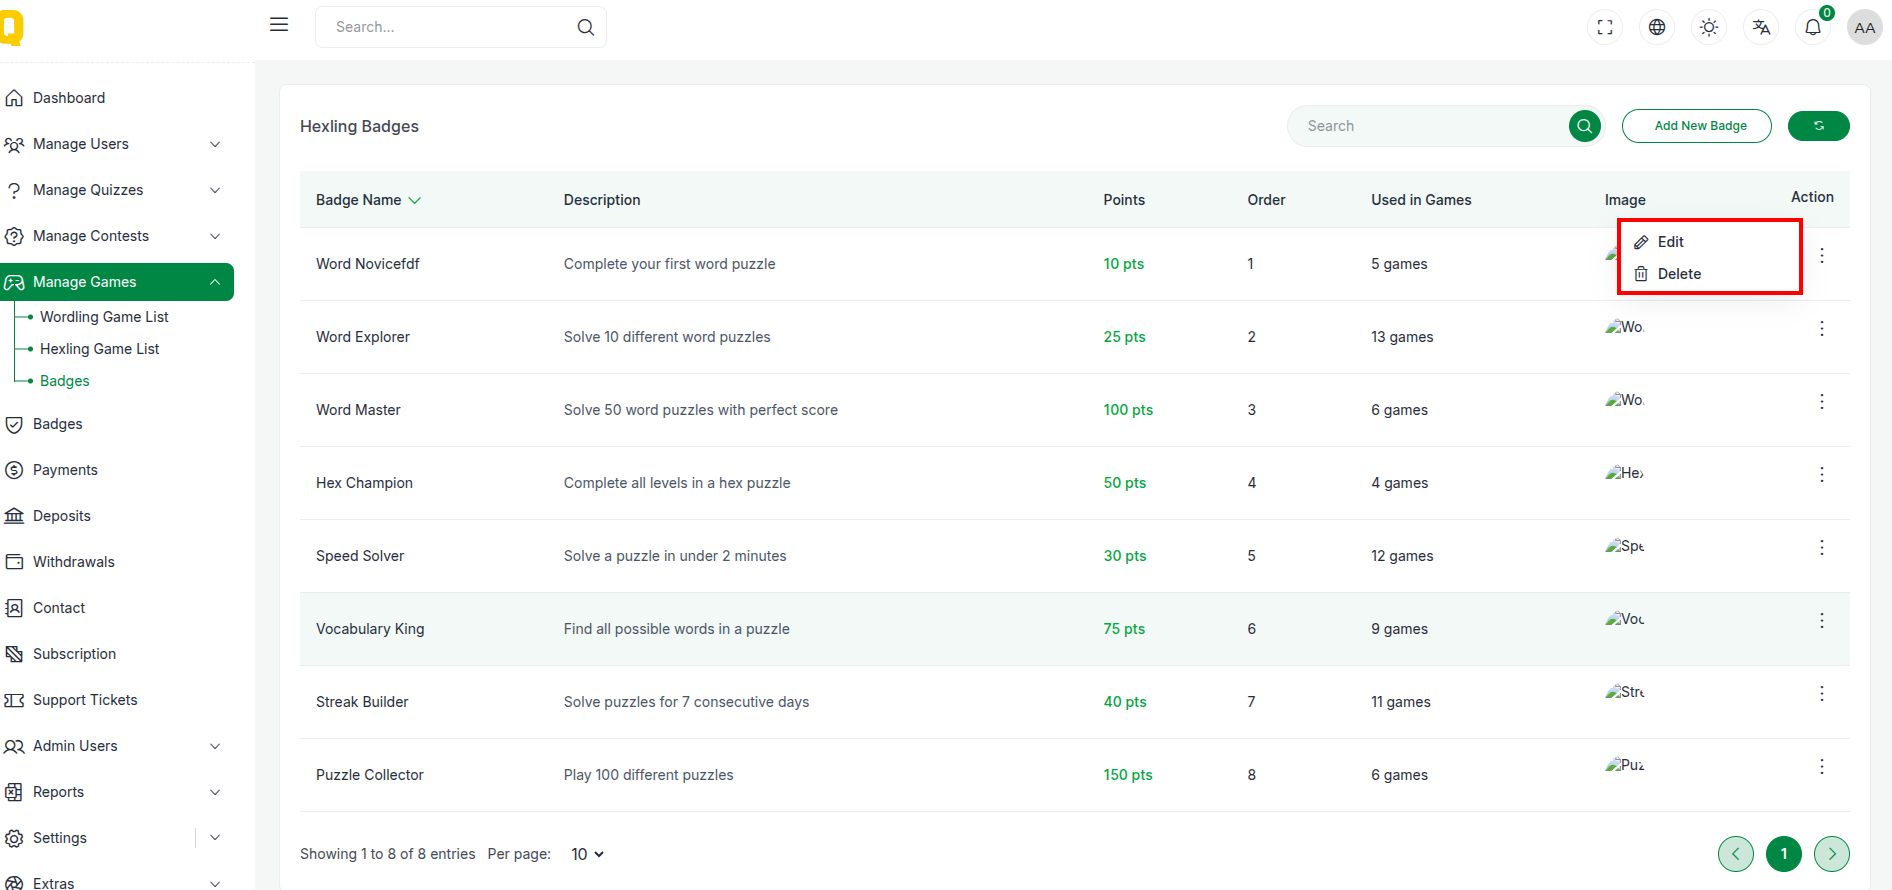Expand the Manage Users menu
Image resolution: width=1892 pixels, height=890 pixels.
[x=117, y=144]
